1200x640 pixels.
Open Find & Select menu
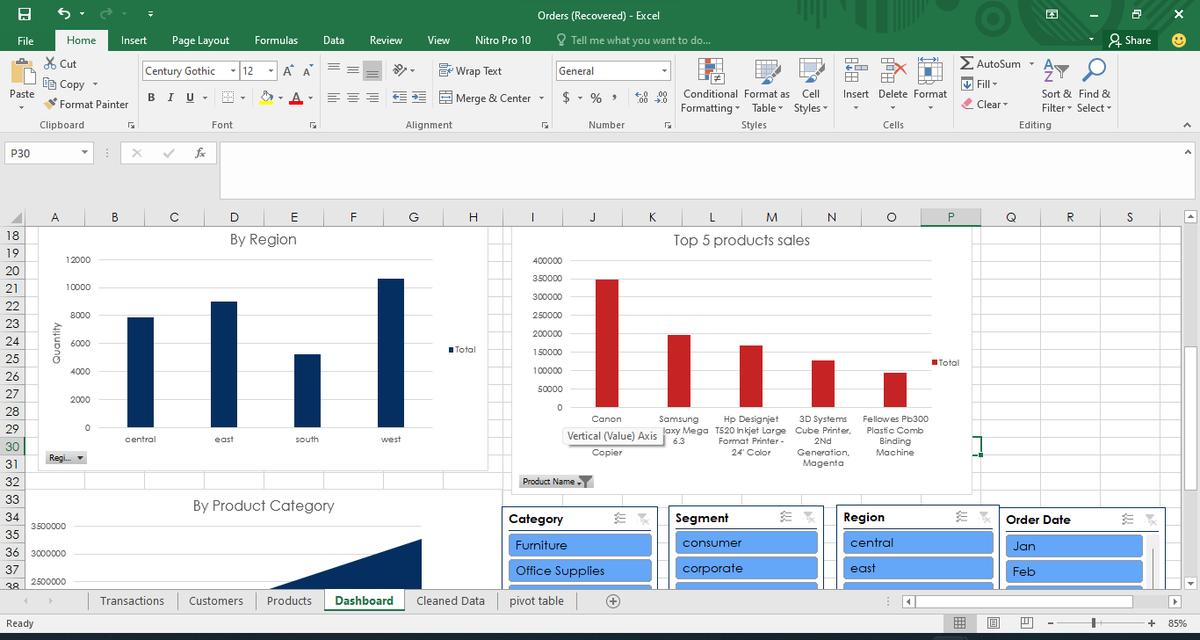tap(1094, 87)
